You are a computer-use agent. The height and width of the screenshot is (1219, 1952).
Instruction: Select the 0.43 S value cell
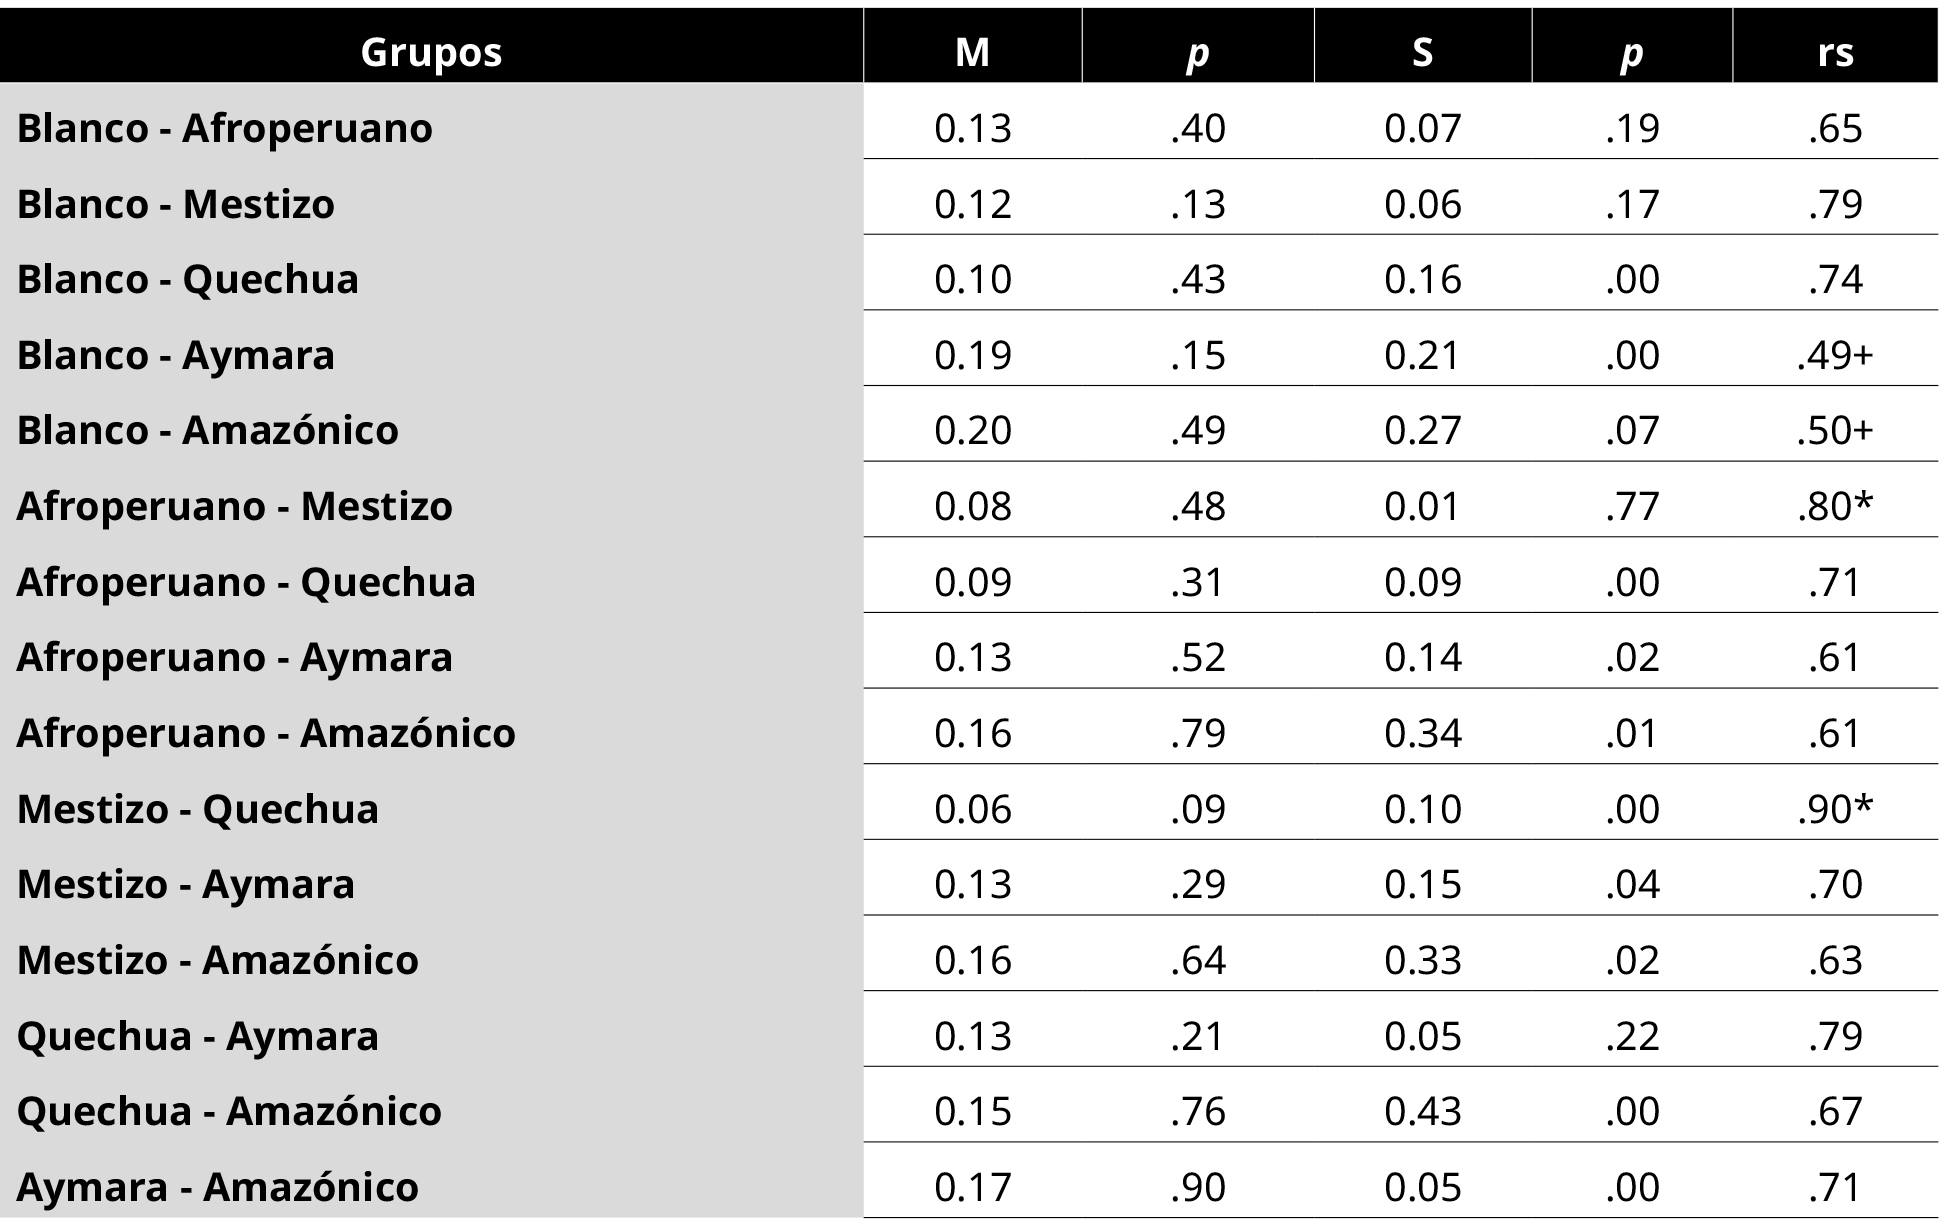coord(1423,1111)
